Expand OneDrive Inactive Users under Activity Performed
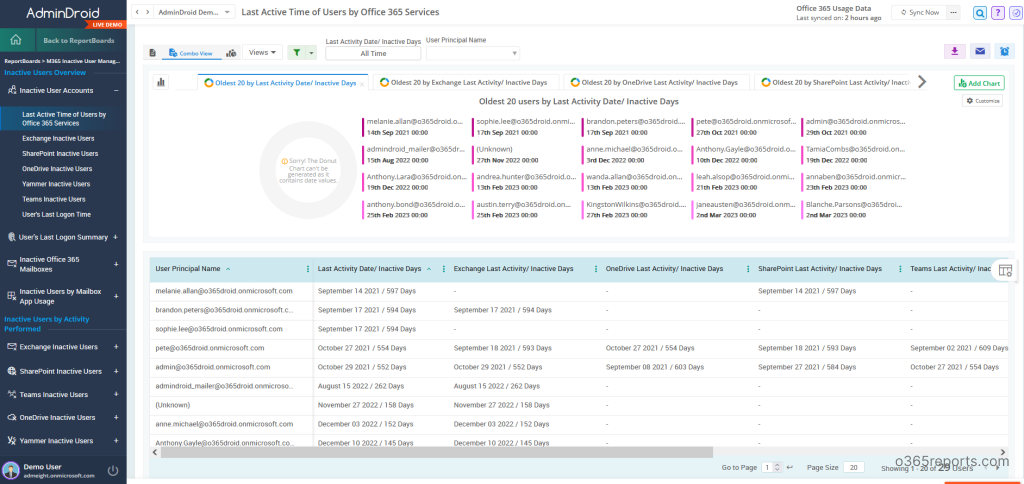 116,417
